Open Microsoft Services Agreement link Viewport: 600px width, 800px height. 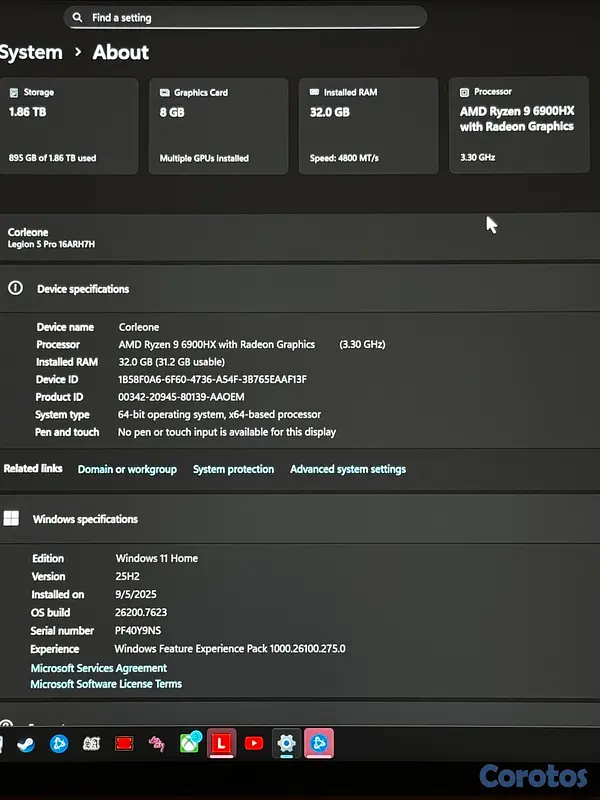[x=98, y=668]
